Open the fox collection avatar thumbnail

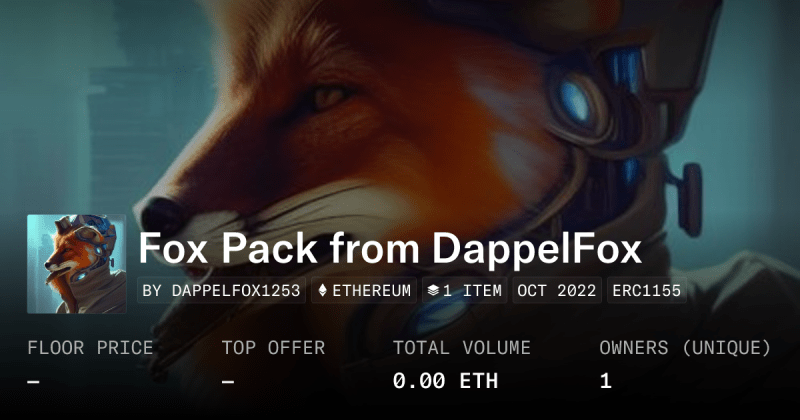[77, 264]
